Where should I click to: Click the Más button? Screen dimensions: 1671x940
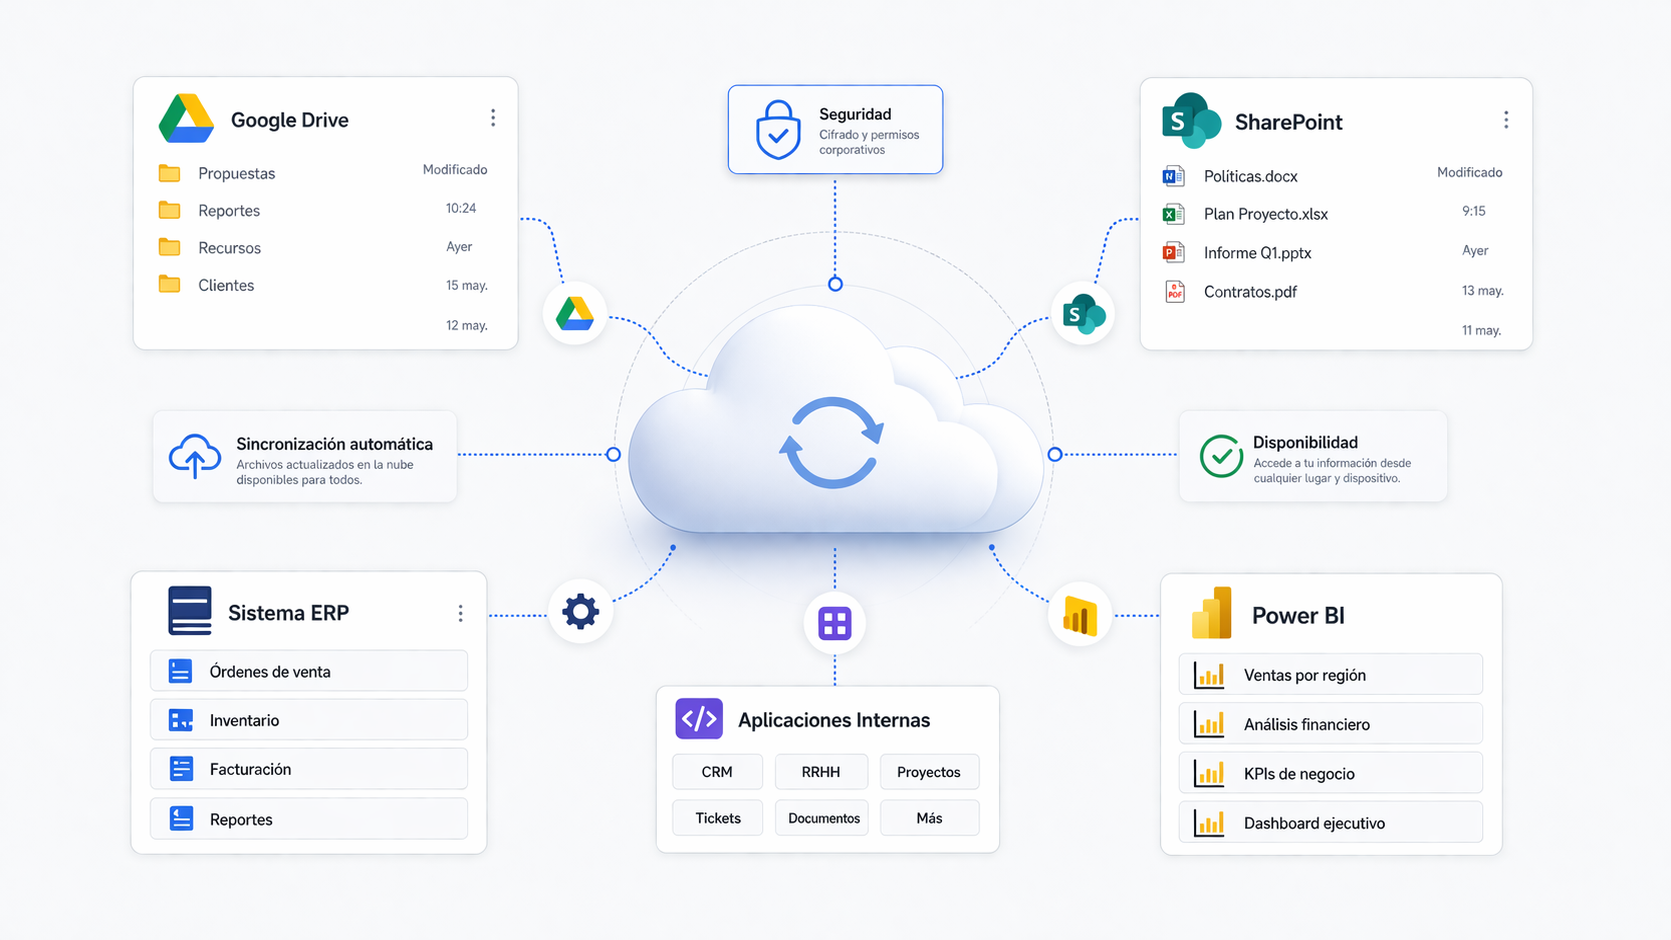point(929,817)
